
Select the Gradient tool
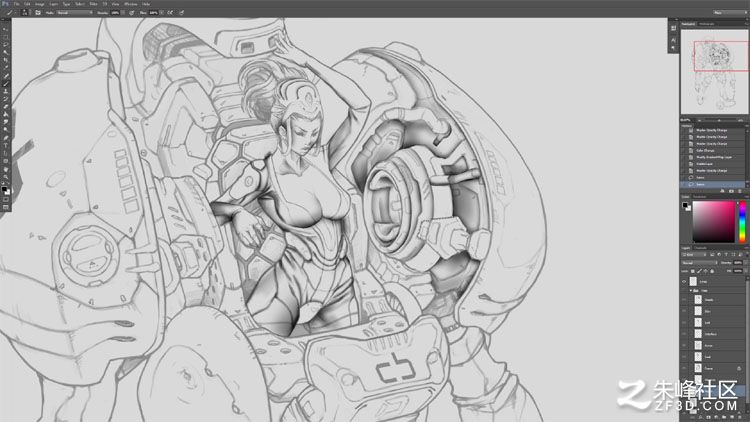click(x=6, y=114)
